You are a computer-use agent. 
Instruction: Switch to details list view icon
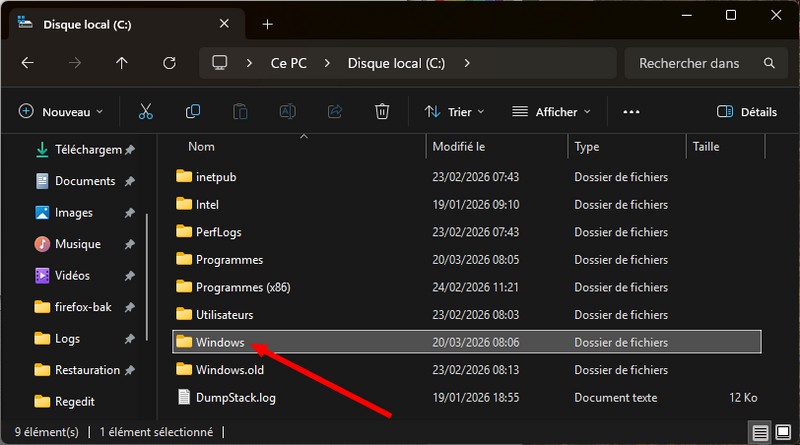pyautogui.click(x=761, y=433)
